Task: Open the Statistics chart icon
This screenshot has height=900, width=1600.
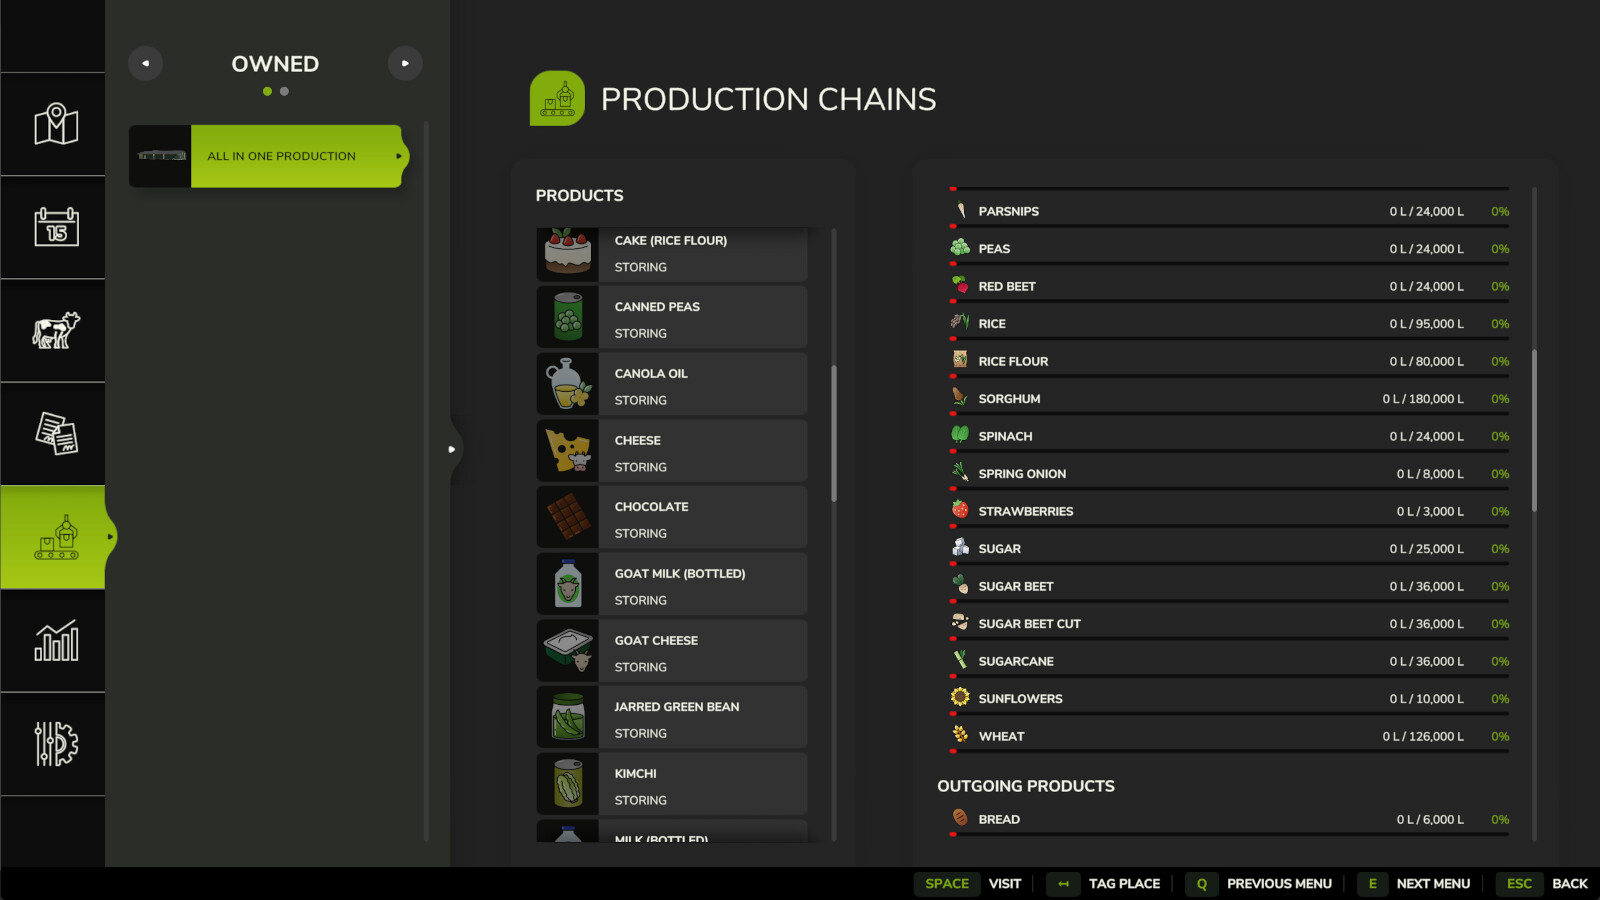Action: [x=53, y=640]
